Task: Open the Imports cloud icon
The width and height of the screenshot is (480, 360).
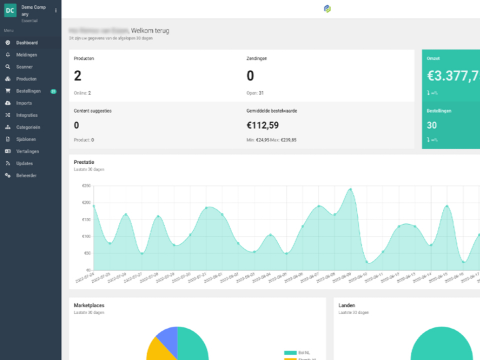Action: [8, 103]
